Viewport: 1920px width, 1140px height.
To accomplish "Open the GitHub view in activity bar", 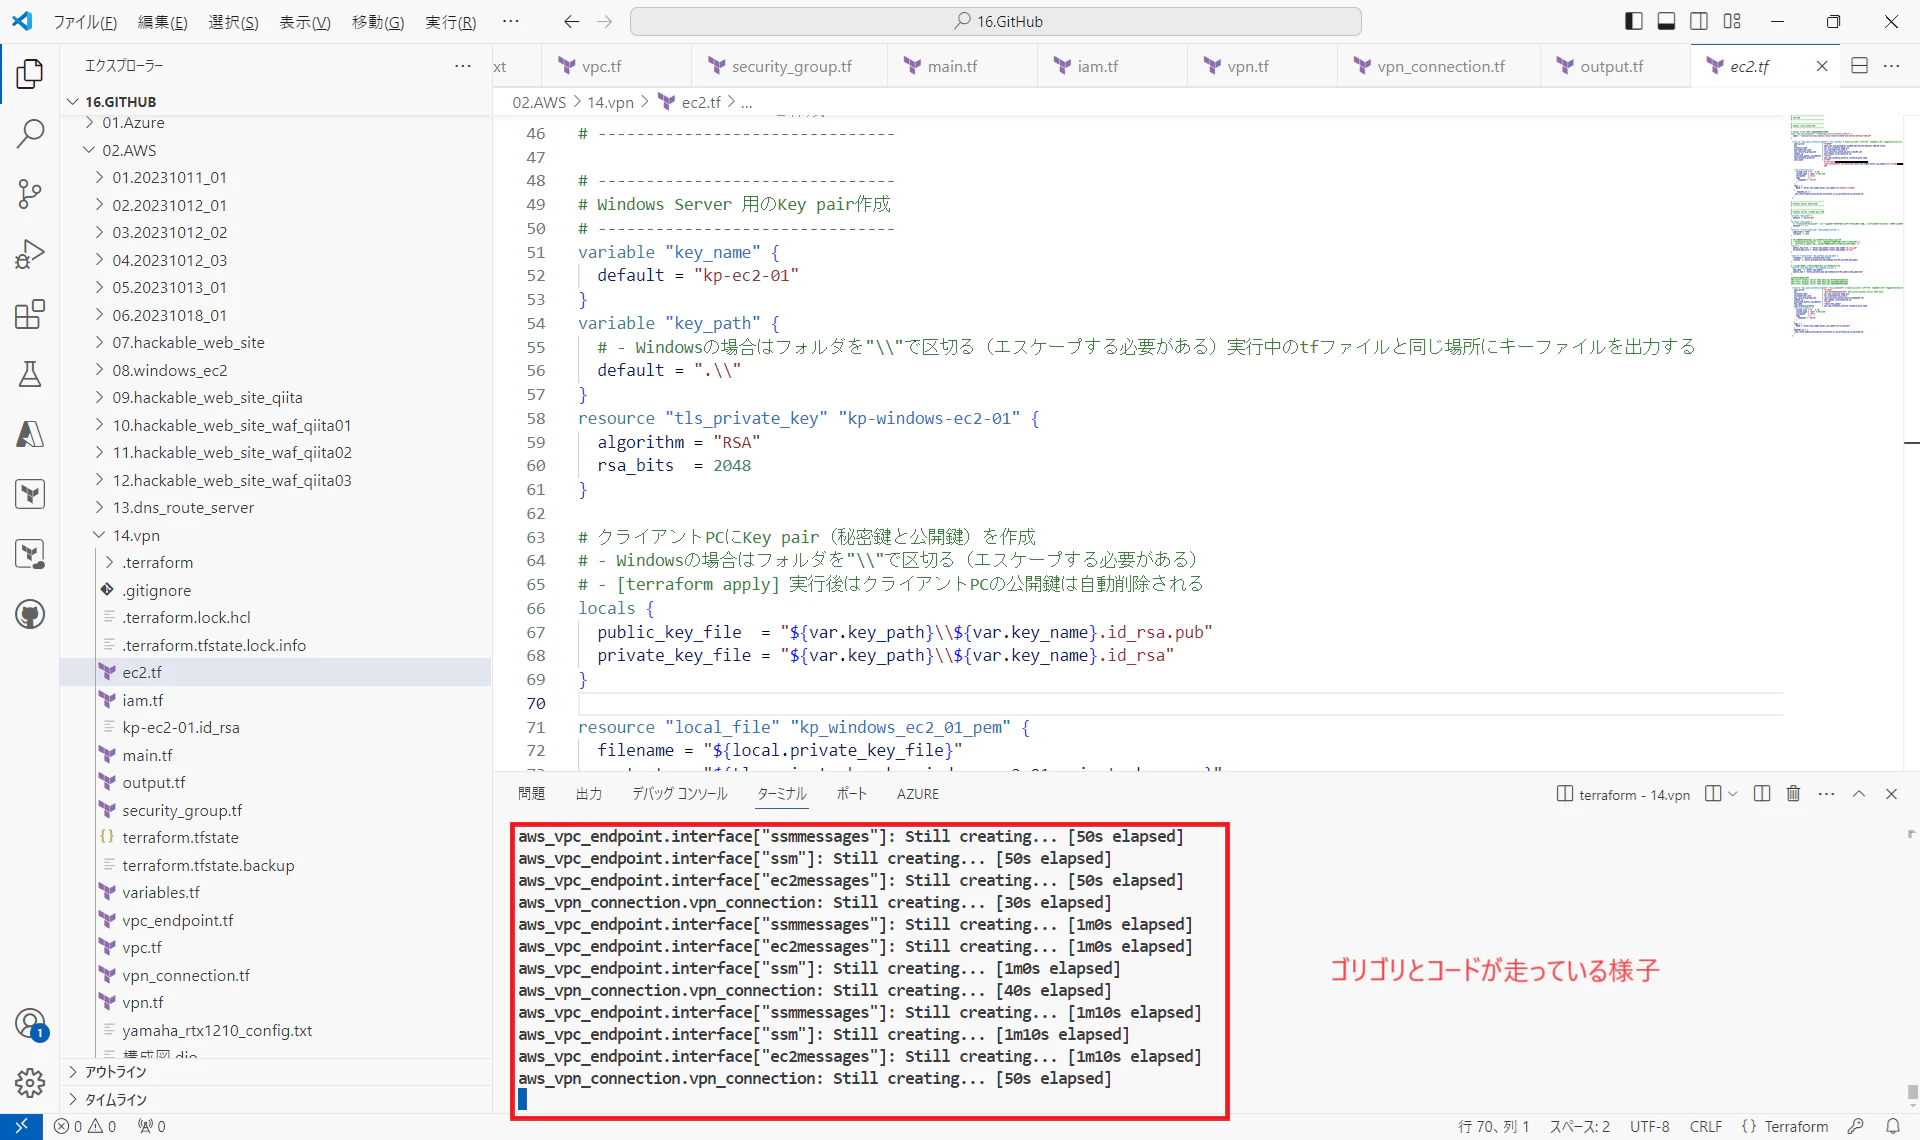I will 30,614.
